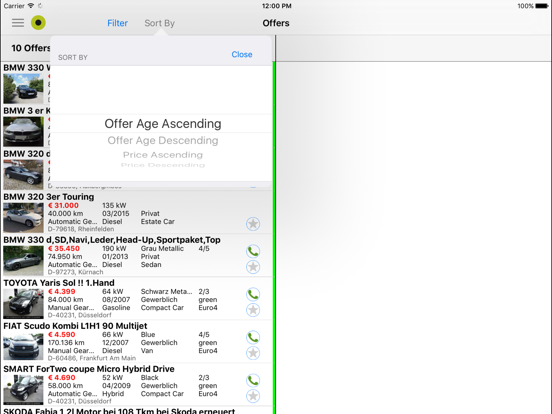Close the Sort By popover
552x414 pixels.
coord(242,54)
